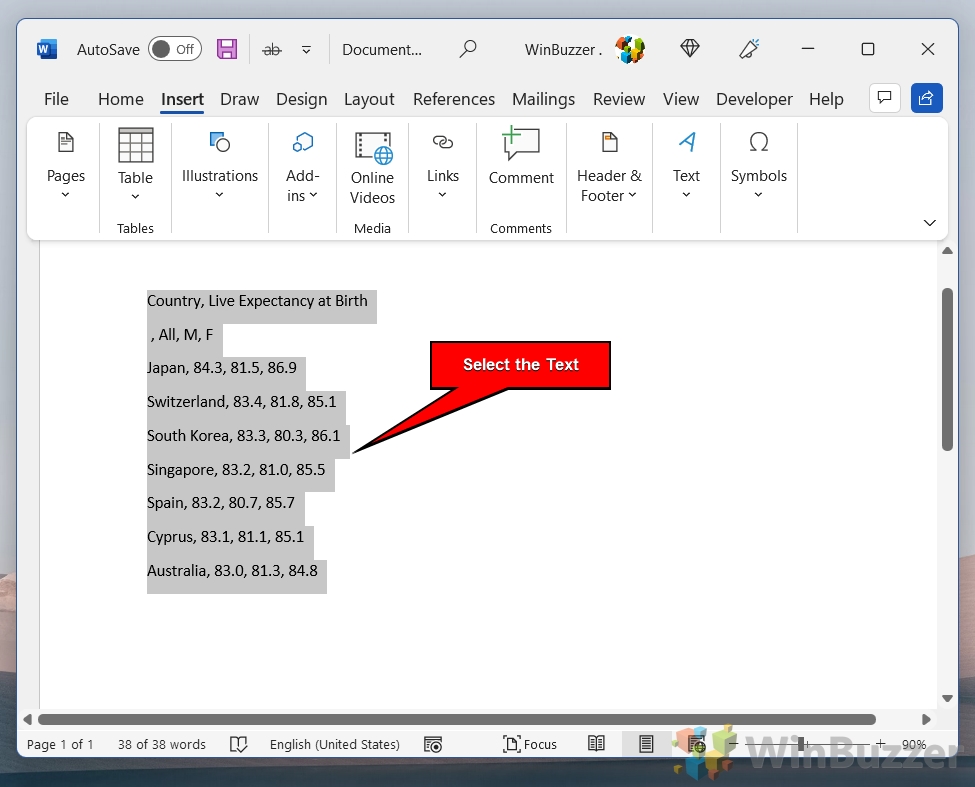The image size is (975, 787).
Task: Toggle the AutoSave switch
Action: coord(175,49)
